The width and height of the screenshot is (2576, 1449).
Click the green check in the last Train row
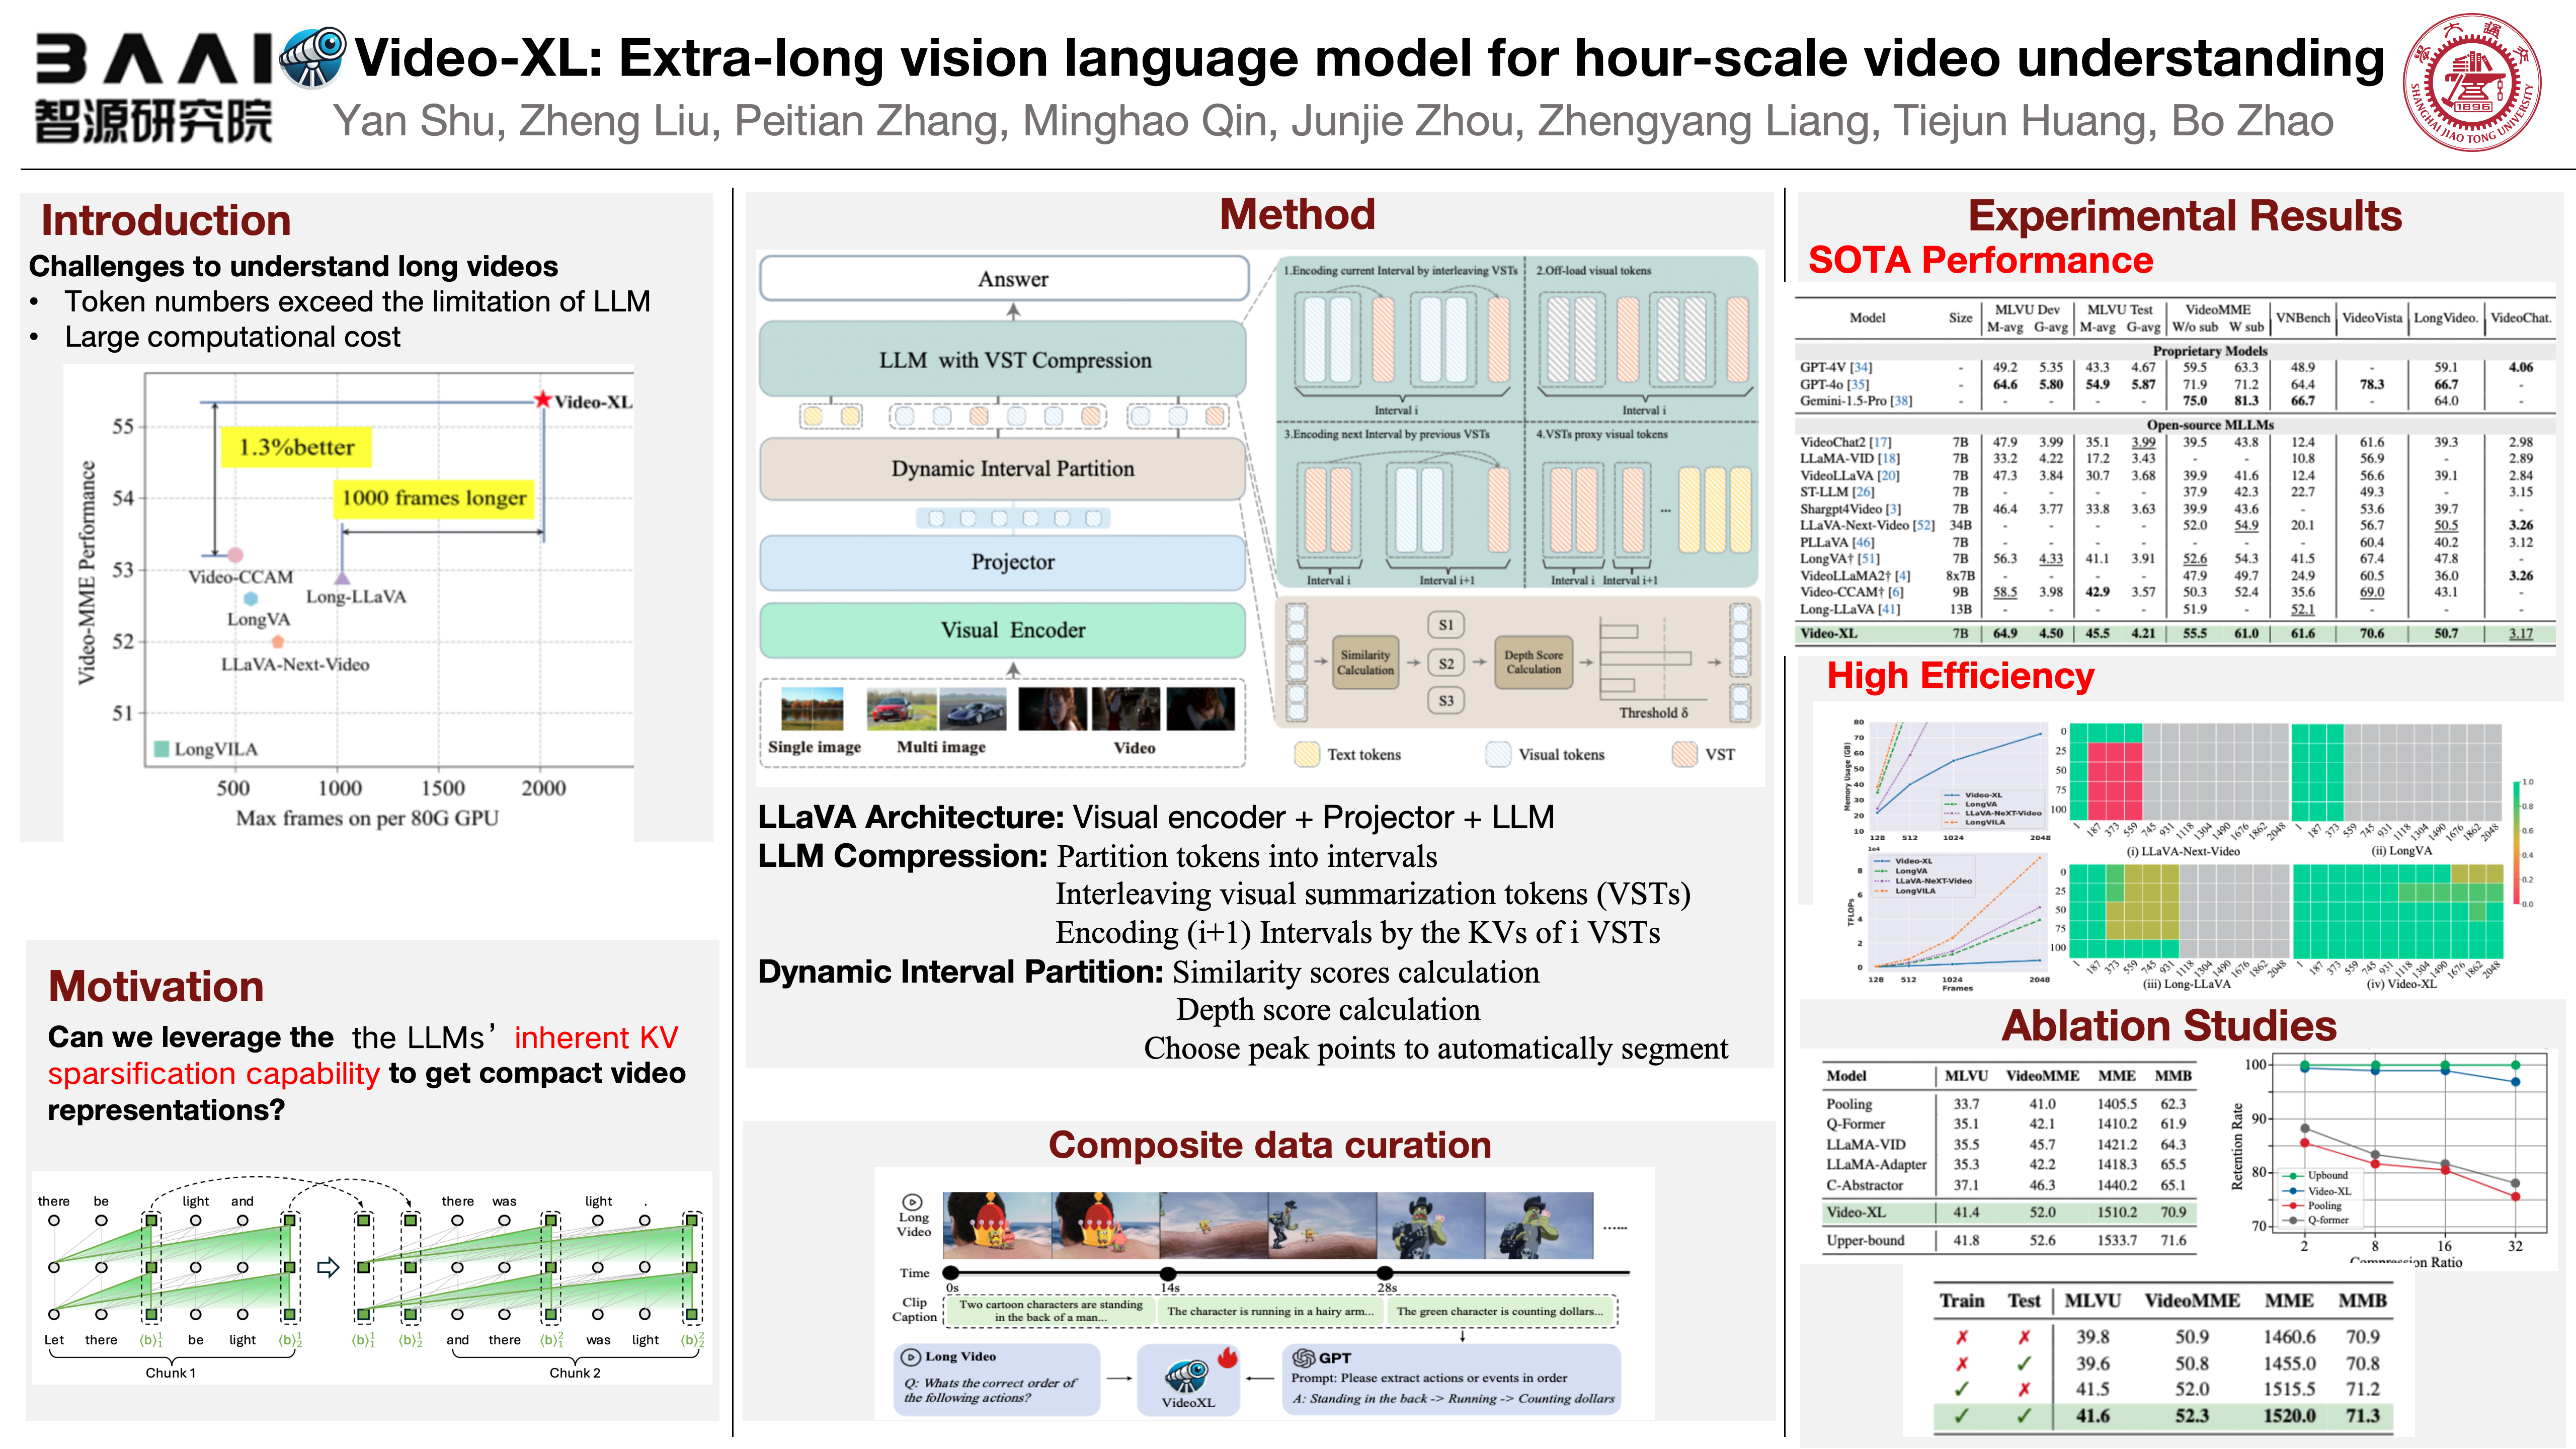click(x=1961, y=1415)
